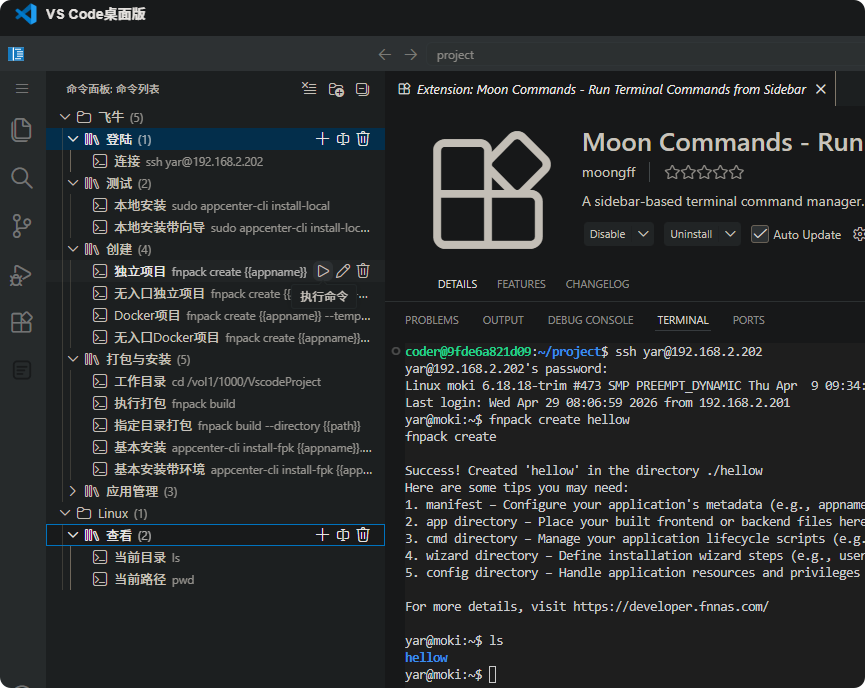Collapse the 飞牛 folder
Viewport: 865px width, 688px height.
coord(65,117)
